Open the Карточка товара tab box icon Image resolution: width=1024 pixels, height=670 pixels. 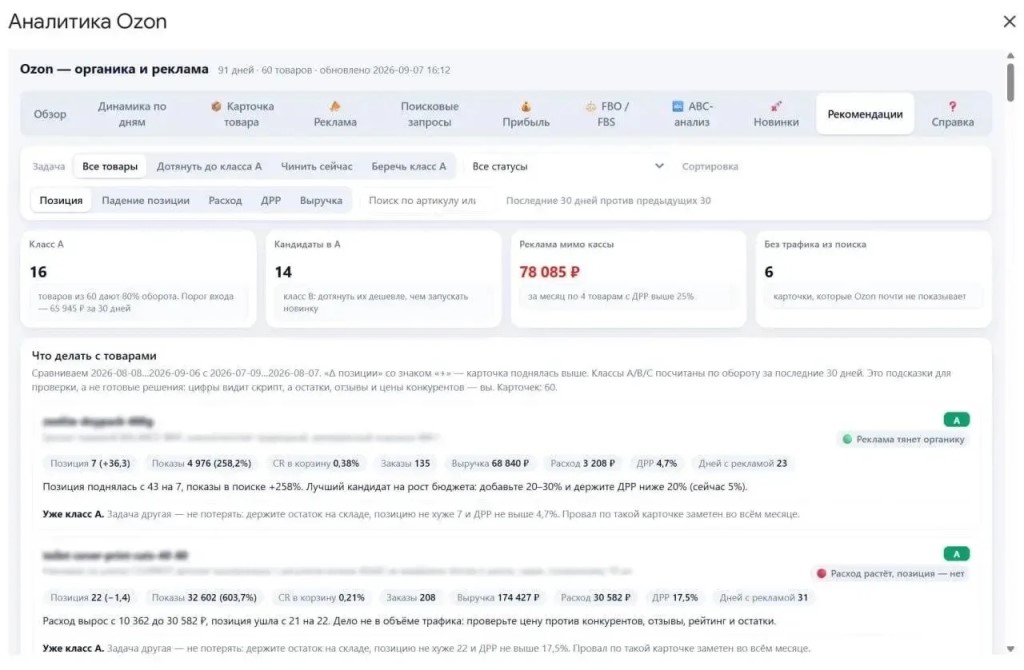(216, 106)
